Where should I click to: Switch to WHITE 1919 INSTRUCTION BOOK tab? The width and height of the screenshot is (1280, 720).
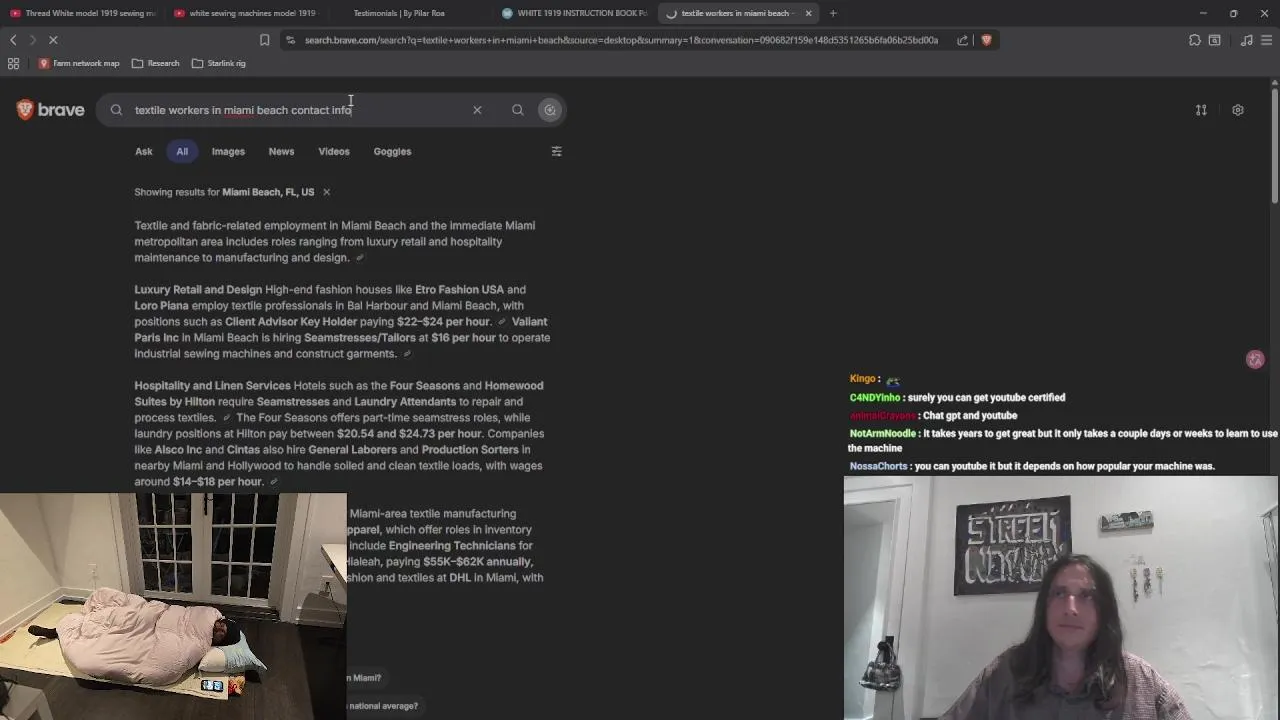[x=575, y=13]
